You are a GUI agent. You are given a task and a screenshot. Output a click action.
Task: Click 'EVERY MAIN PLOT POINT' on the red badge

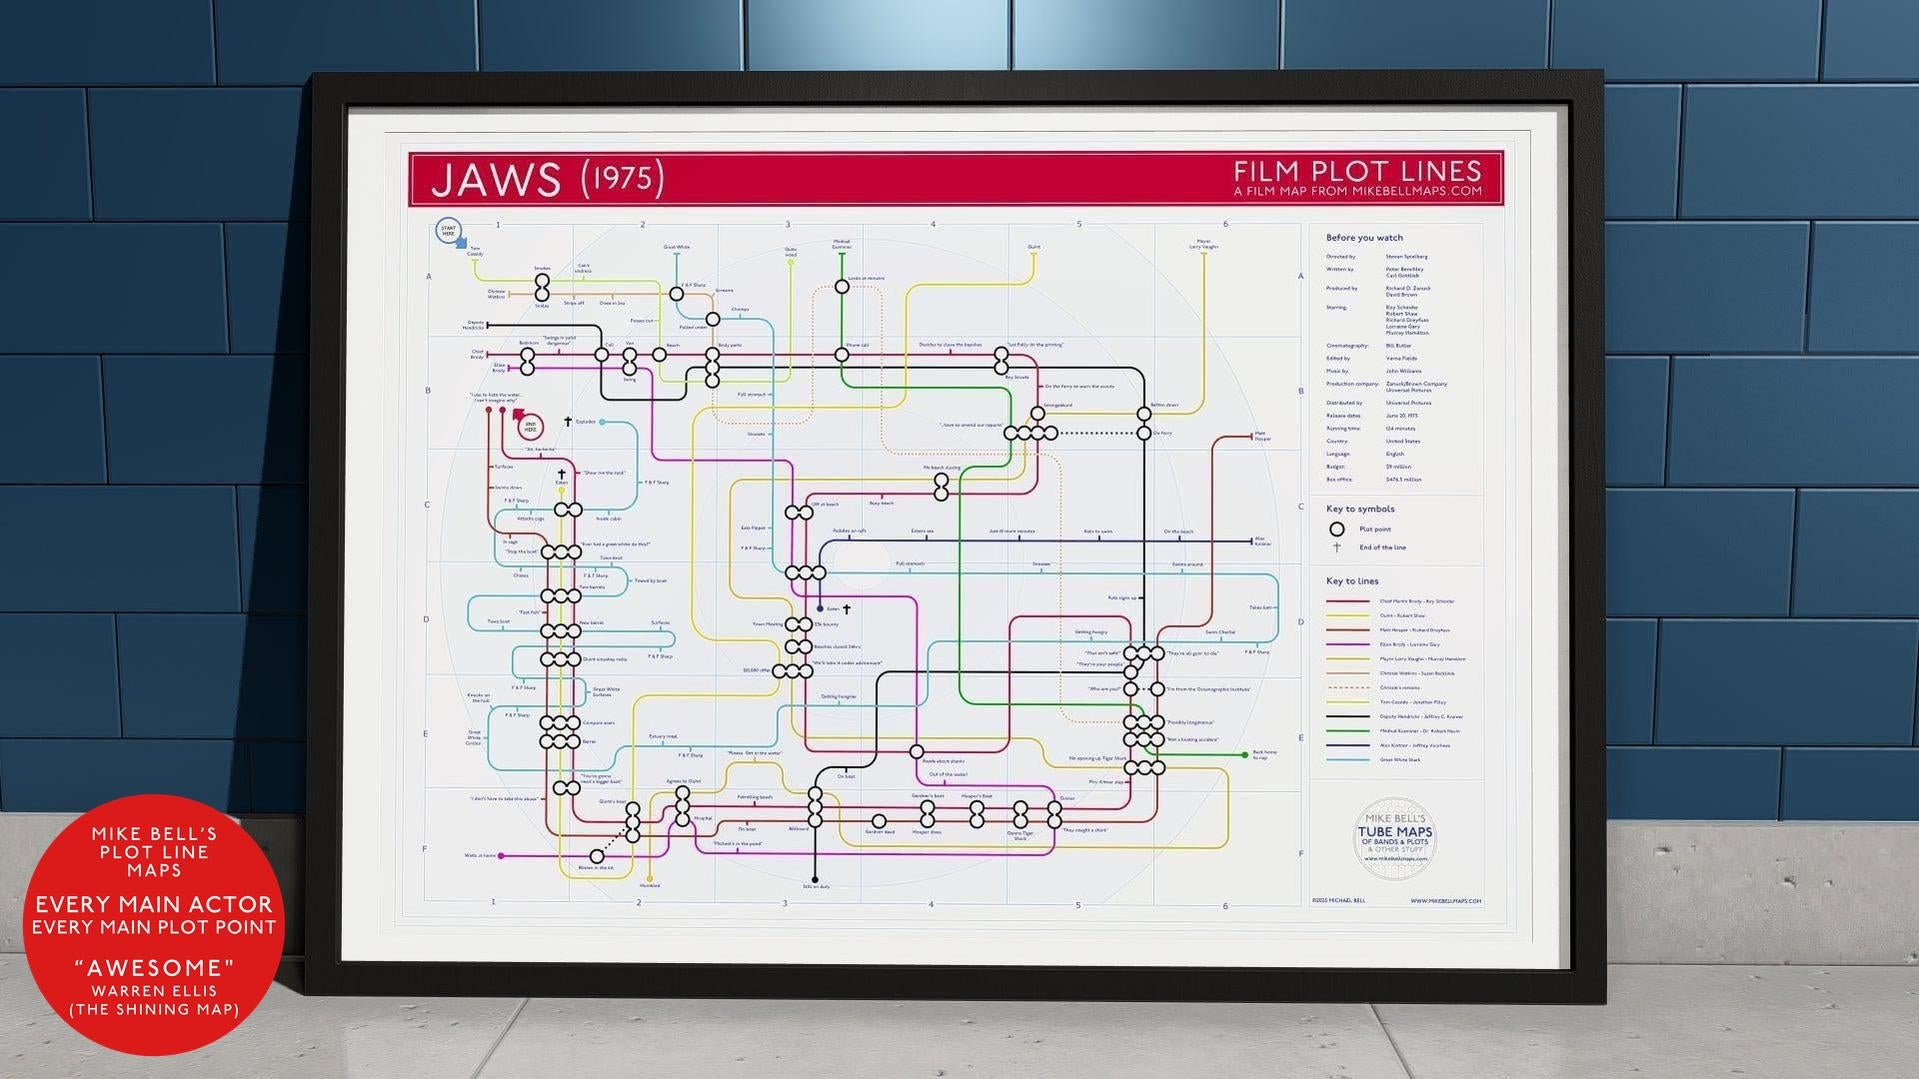tap(154, 927)
